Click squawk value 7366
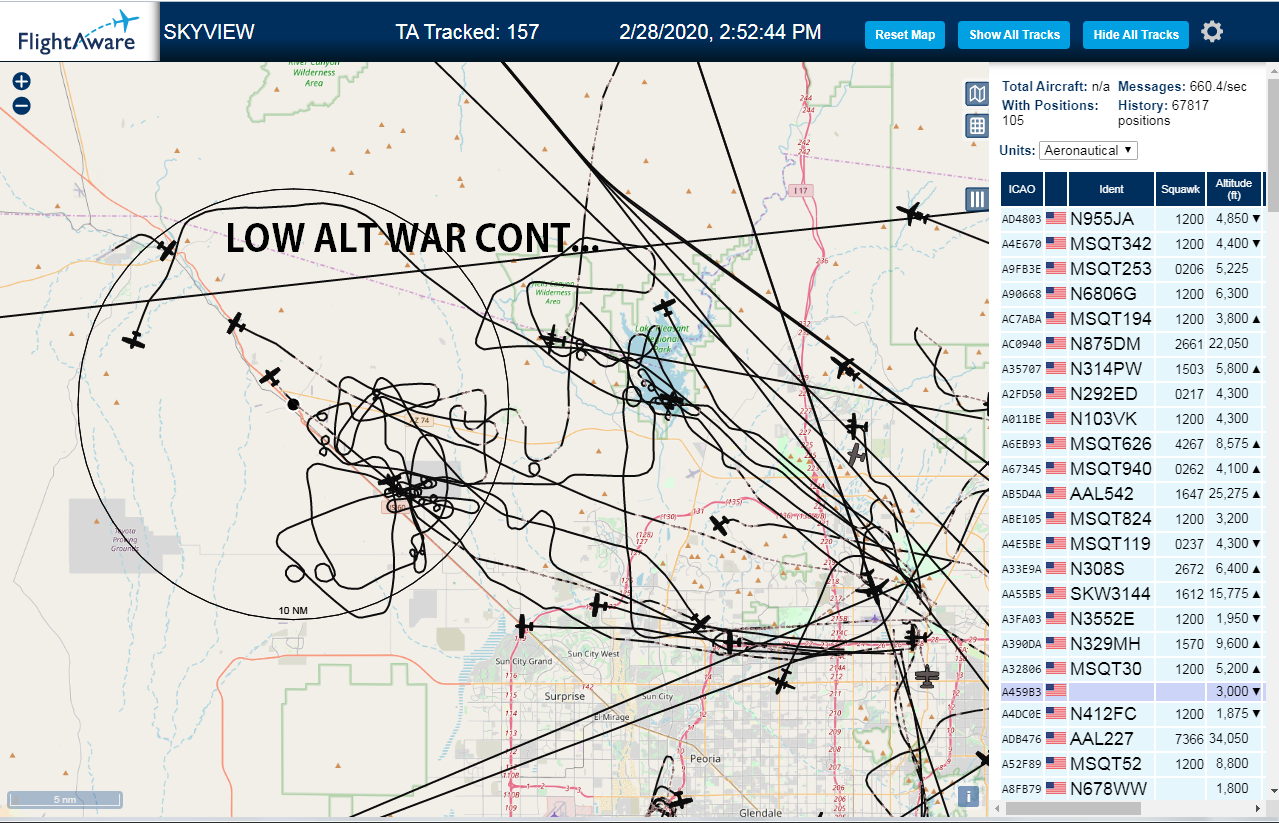1279x823 pixels. (1190, 739)
